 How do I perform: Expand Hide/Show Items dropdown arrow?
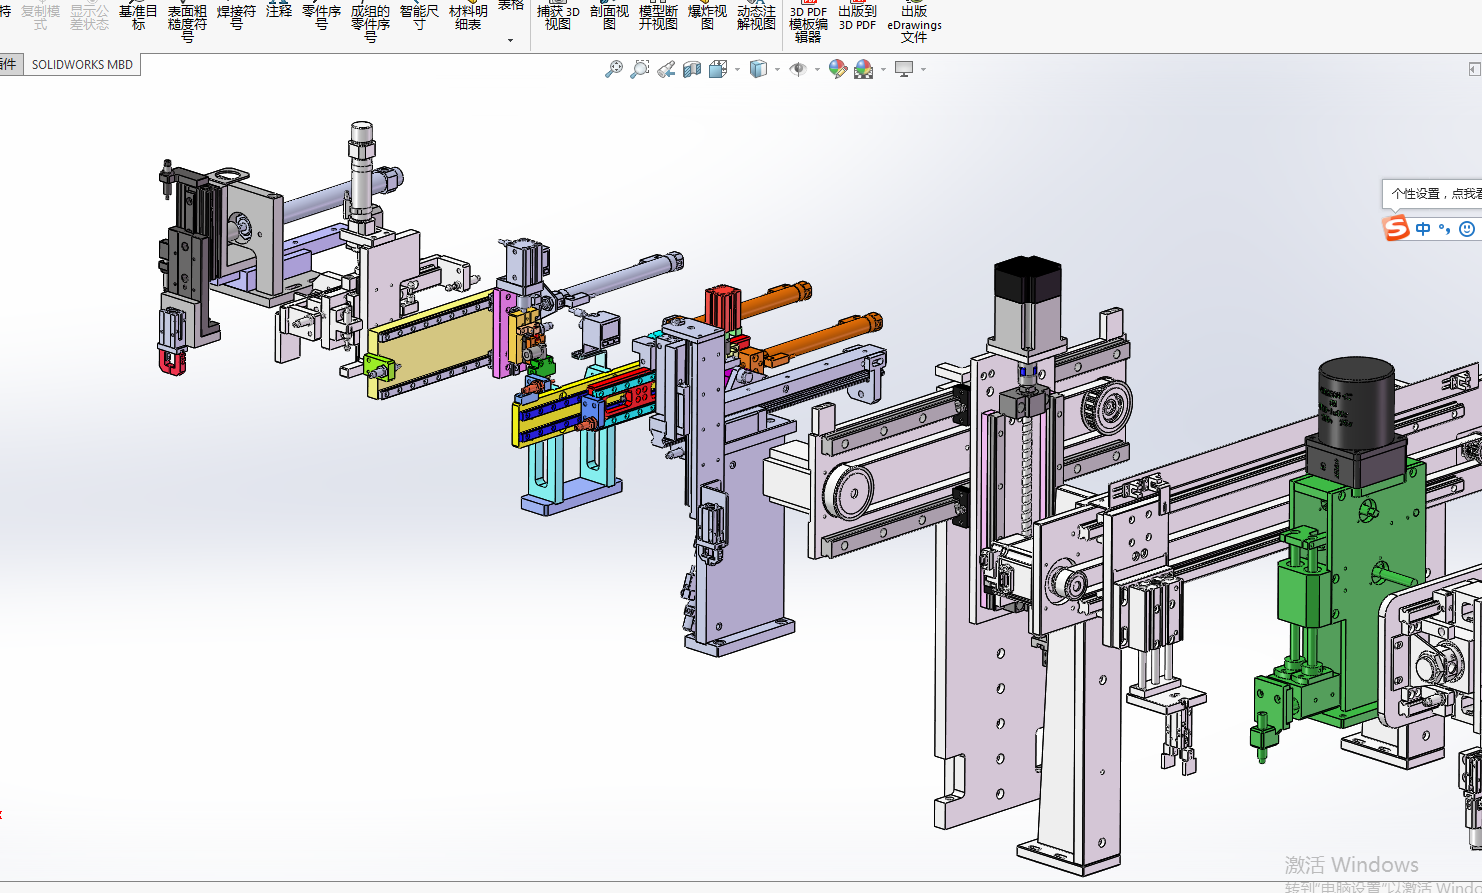pos(817,70)
